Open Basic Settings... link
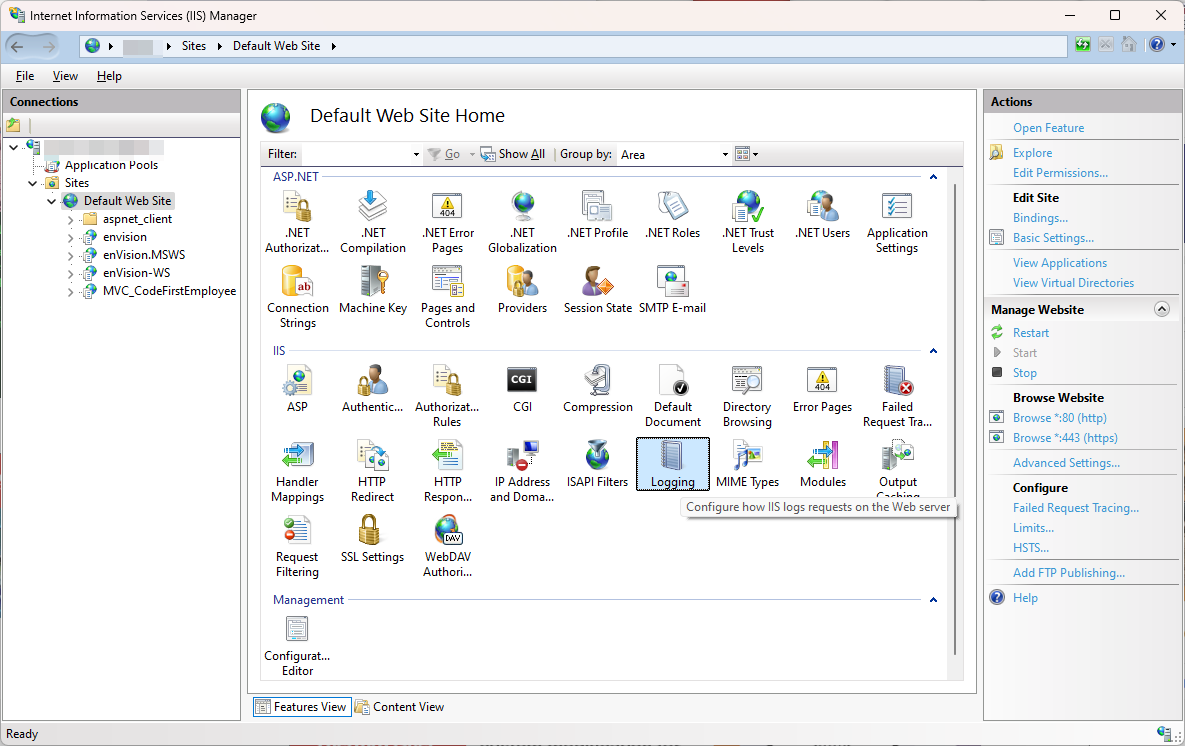 click(1054, 237)
